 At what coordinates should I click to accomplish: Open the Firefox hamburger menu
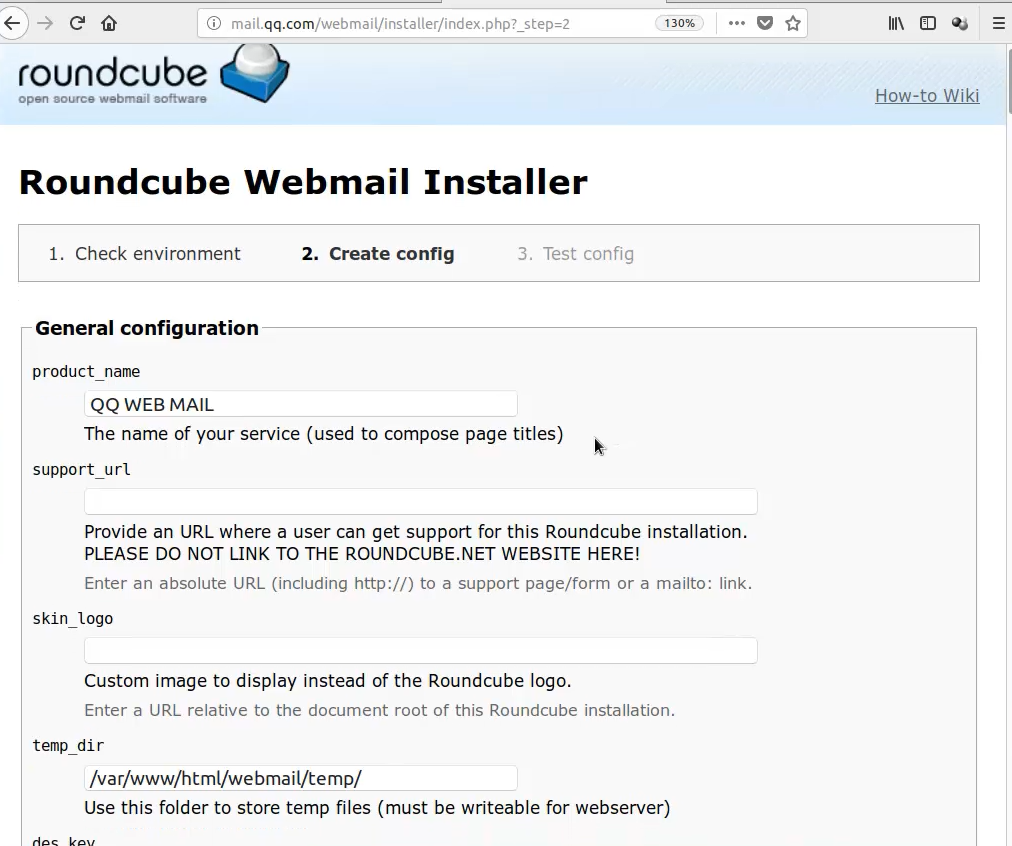[998, 23]
